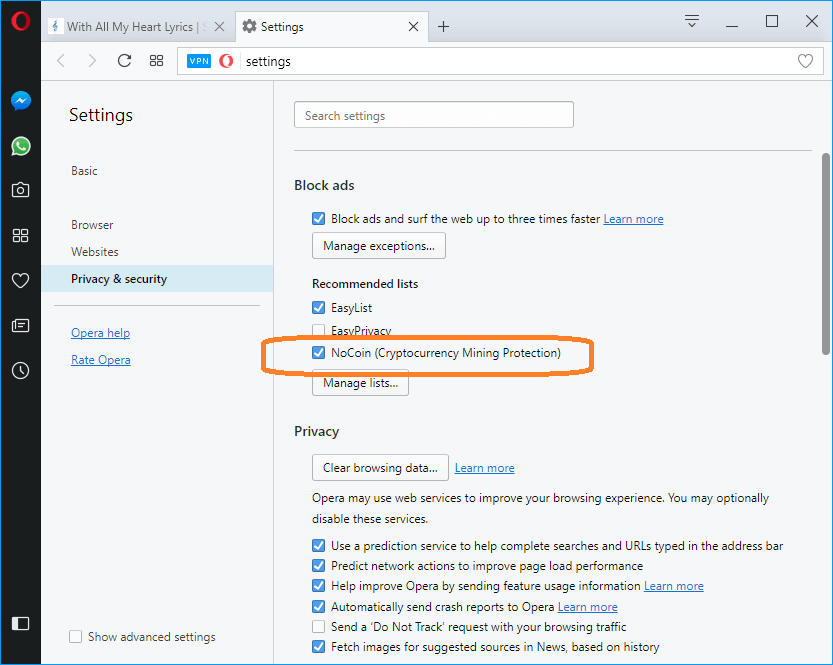This screenshot has height=665, width=833.
Task: Toggle the VPN badge in address bar
Action: coord(199,61)
